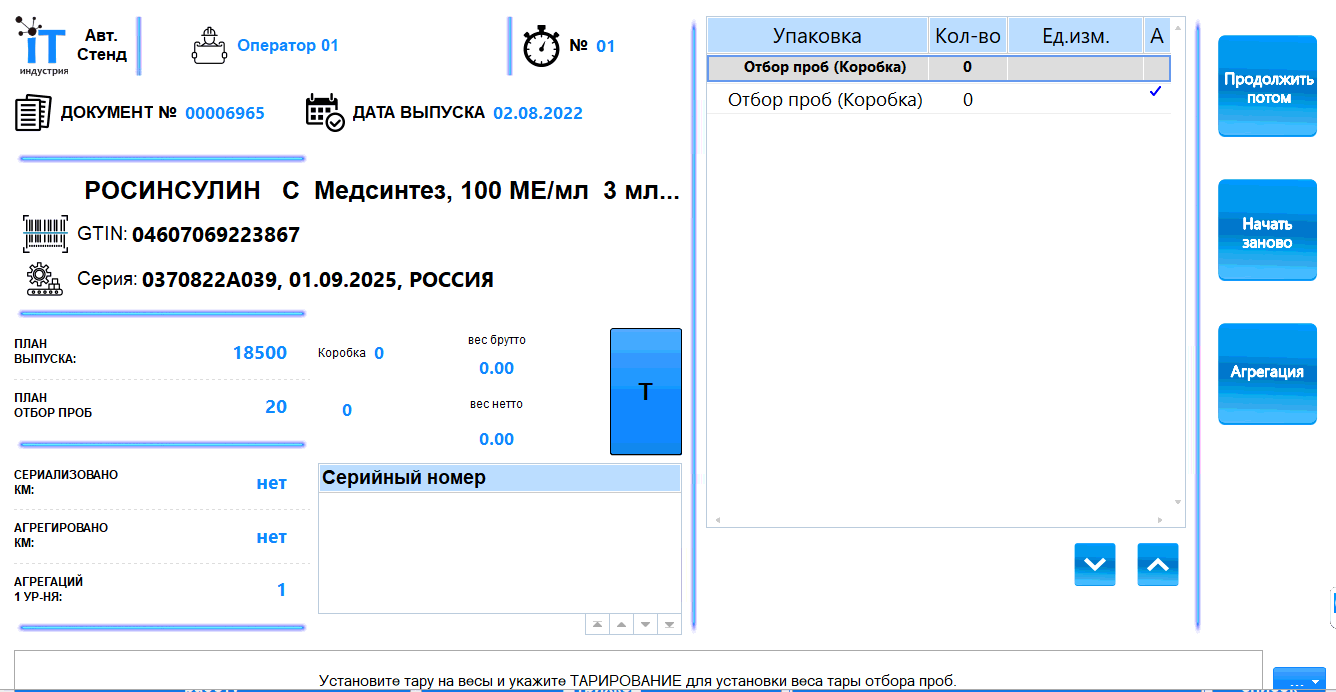This screenshot has height=692, width=1336.
Task: Jump to last serial number arrow
Action: [x=669, y=624]
